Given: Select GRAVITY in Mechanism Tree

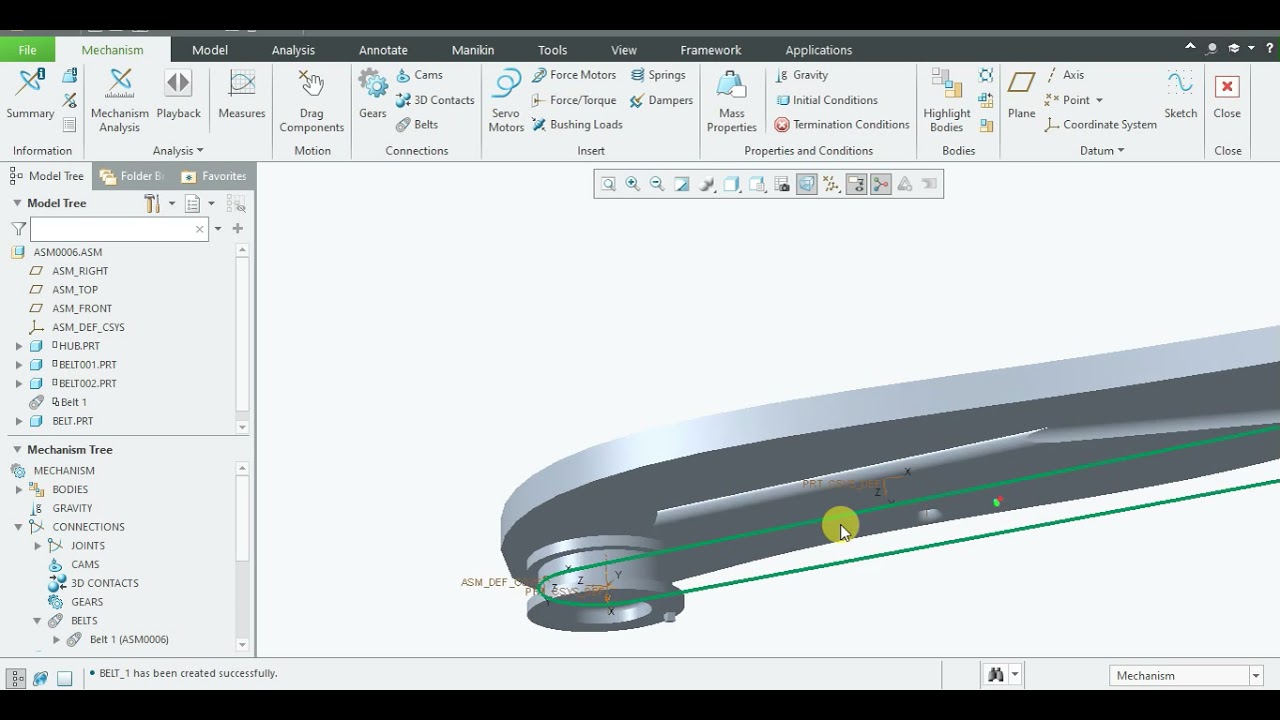Looking at the screenshot, I should [71, 508].
